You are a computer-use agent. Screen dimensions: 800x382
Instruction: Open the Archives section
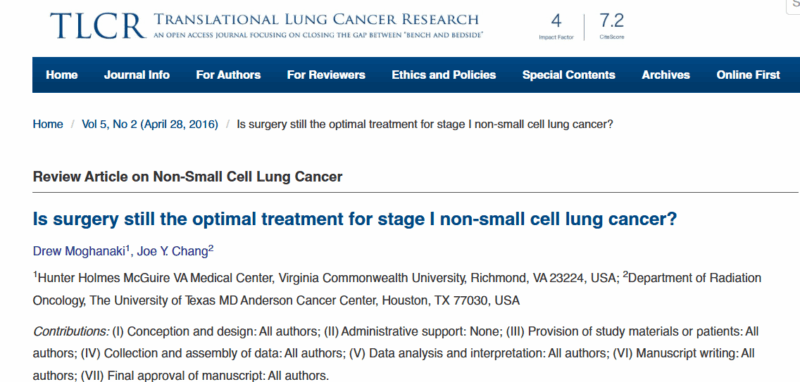pyautogui.click(x=666, y=75)
